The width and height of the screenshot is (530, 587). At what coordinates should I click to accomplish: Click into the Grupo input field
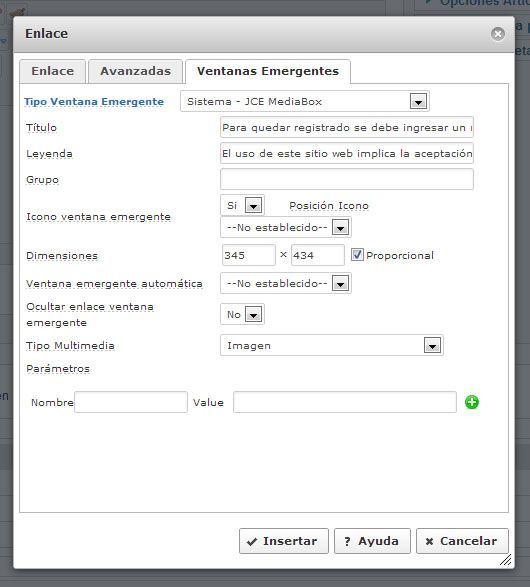pyautogui.click(x=347, y=179)
